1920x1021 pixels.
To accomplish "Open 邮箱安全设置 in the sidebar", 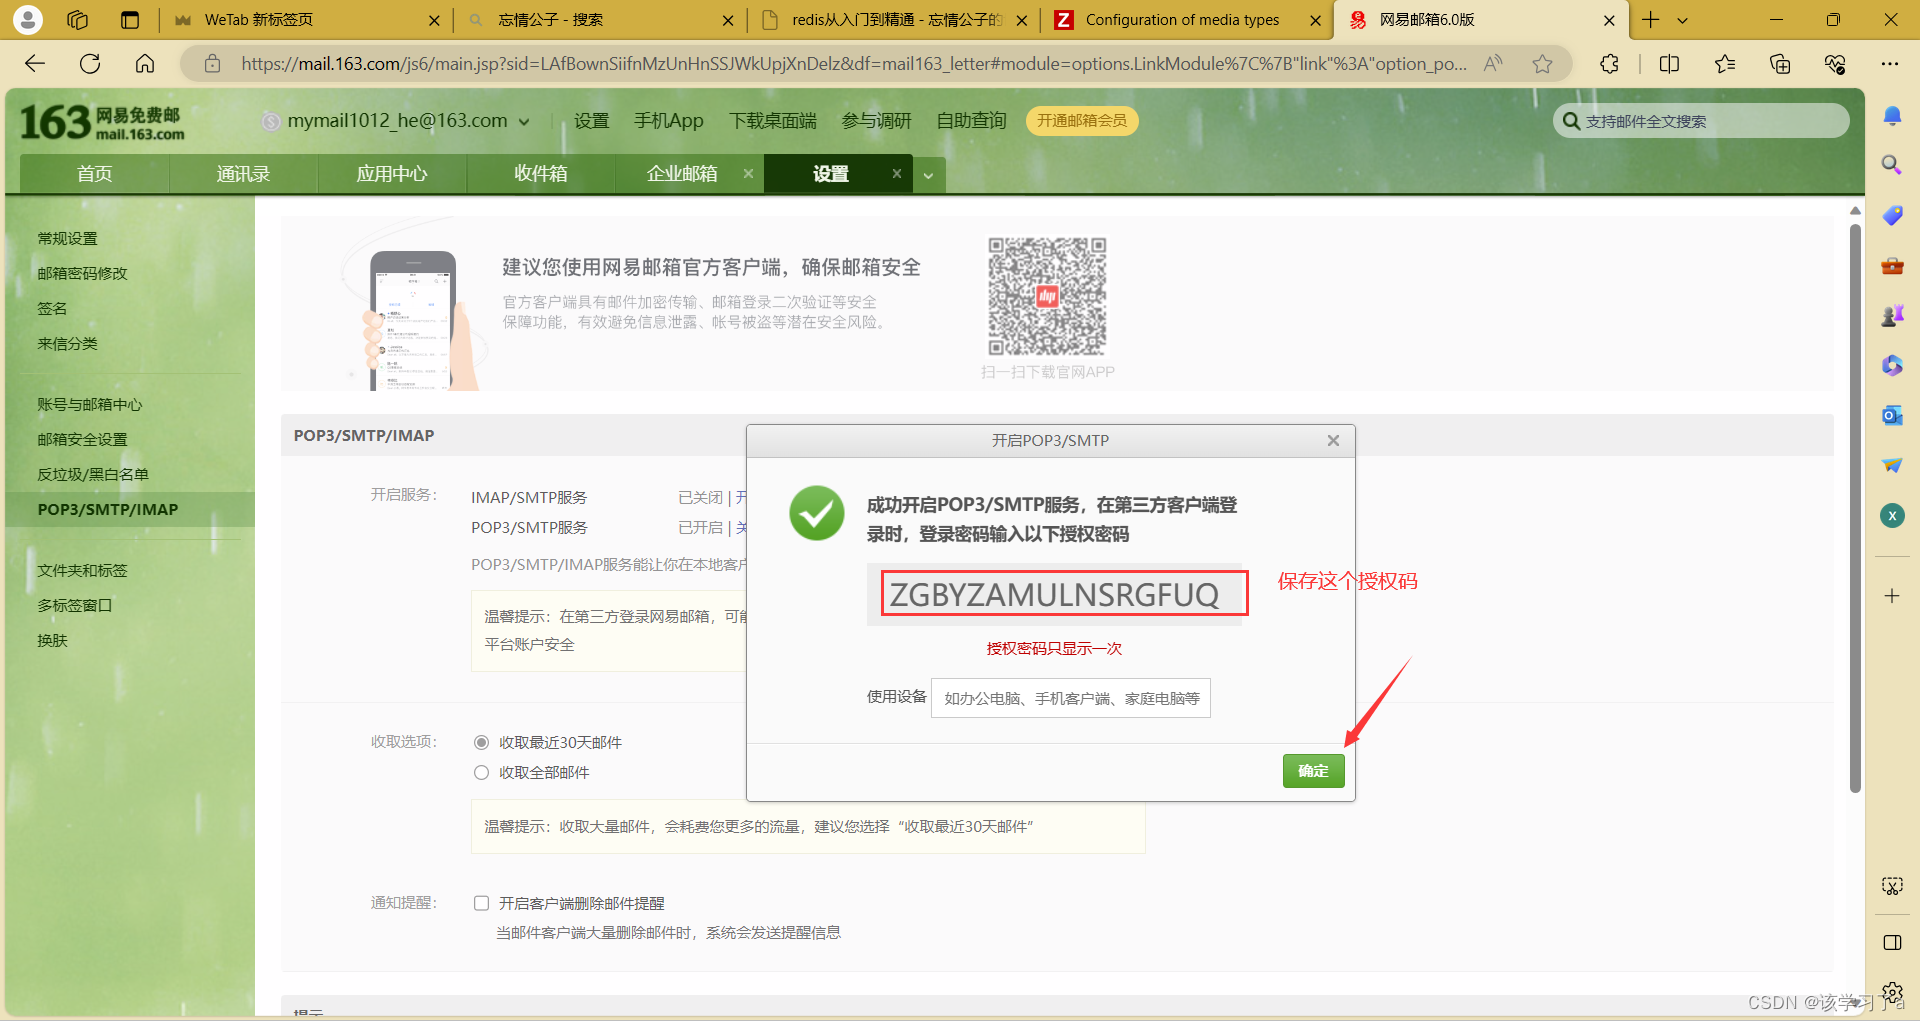I will tap(82, 439).
